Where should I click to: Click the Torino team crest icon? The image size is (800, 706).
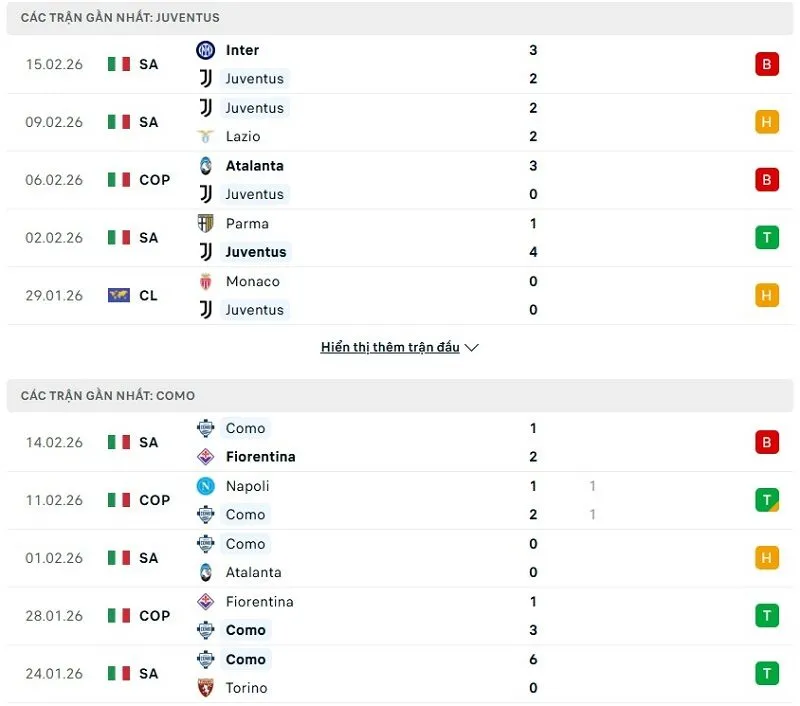206,688
